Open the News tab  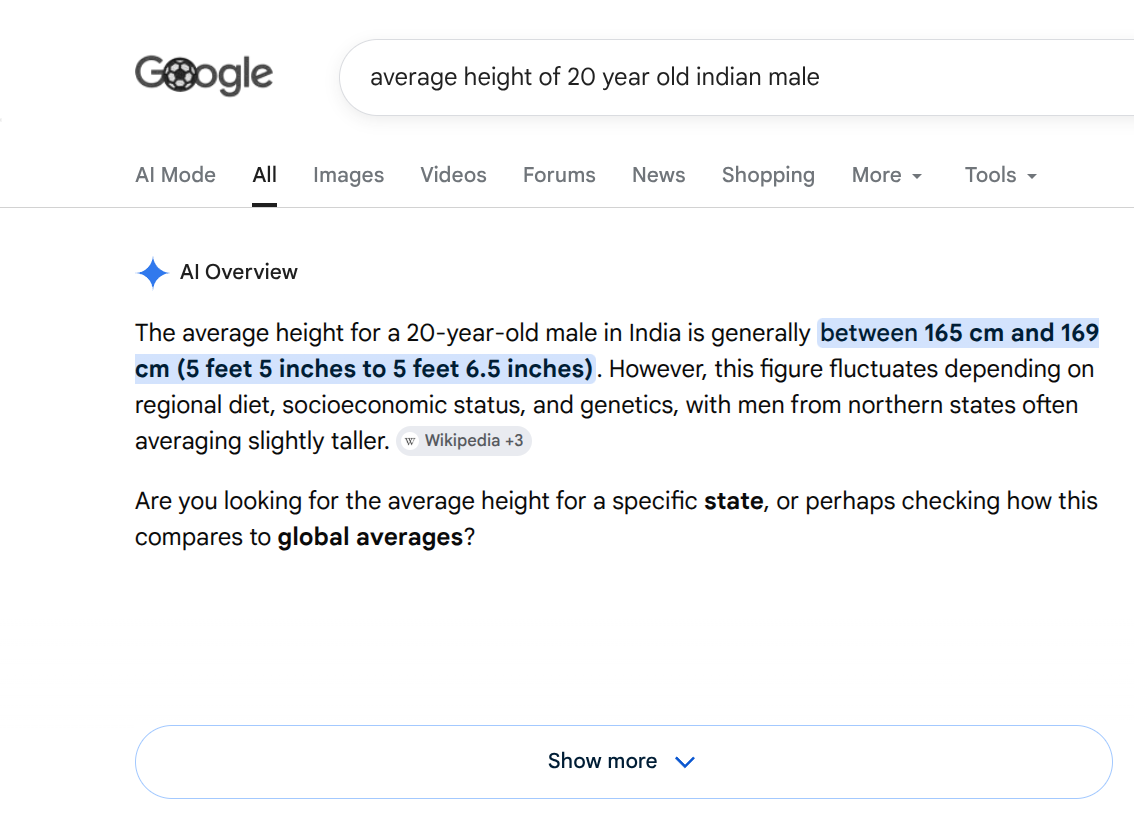(658, 175)
